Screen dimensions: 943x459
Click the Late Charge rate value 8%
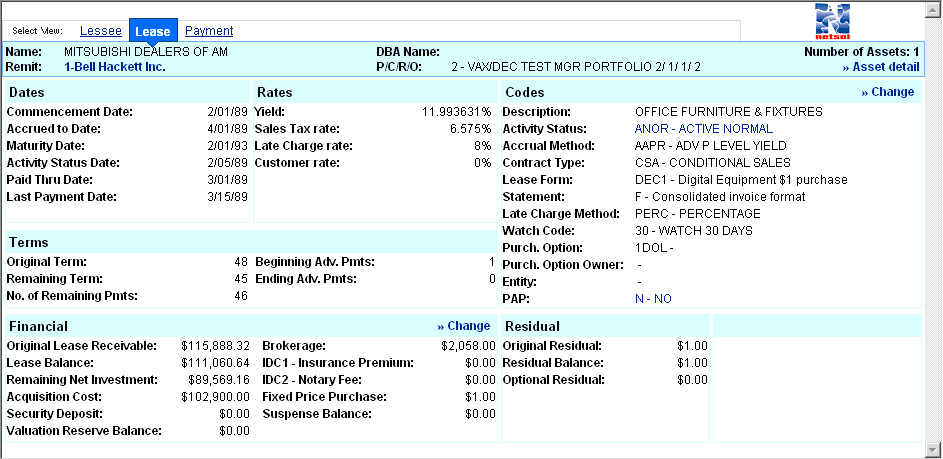(482, 146)
